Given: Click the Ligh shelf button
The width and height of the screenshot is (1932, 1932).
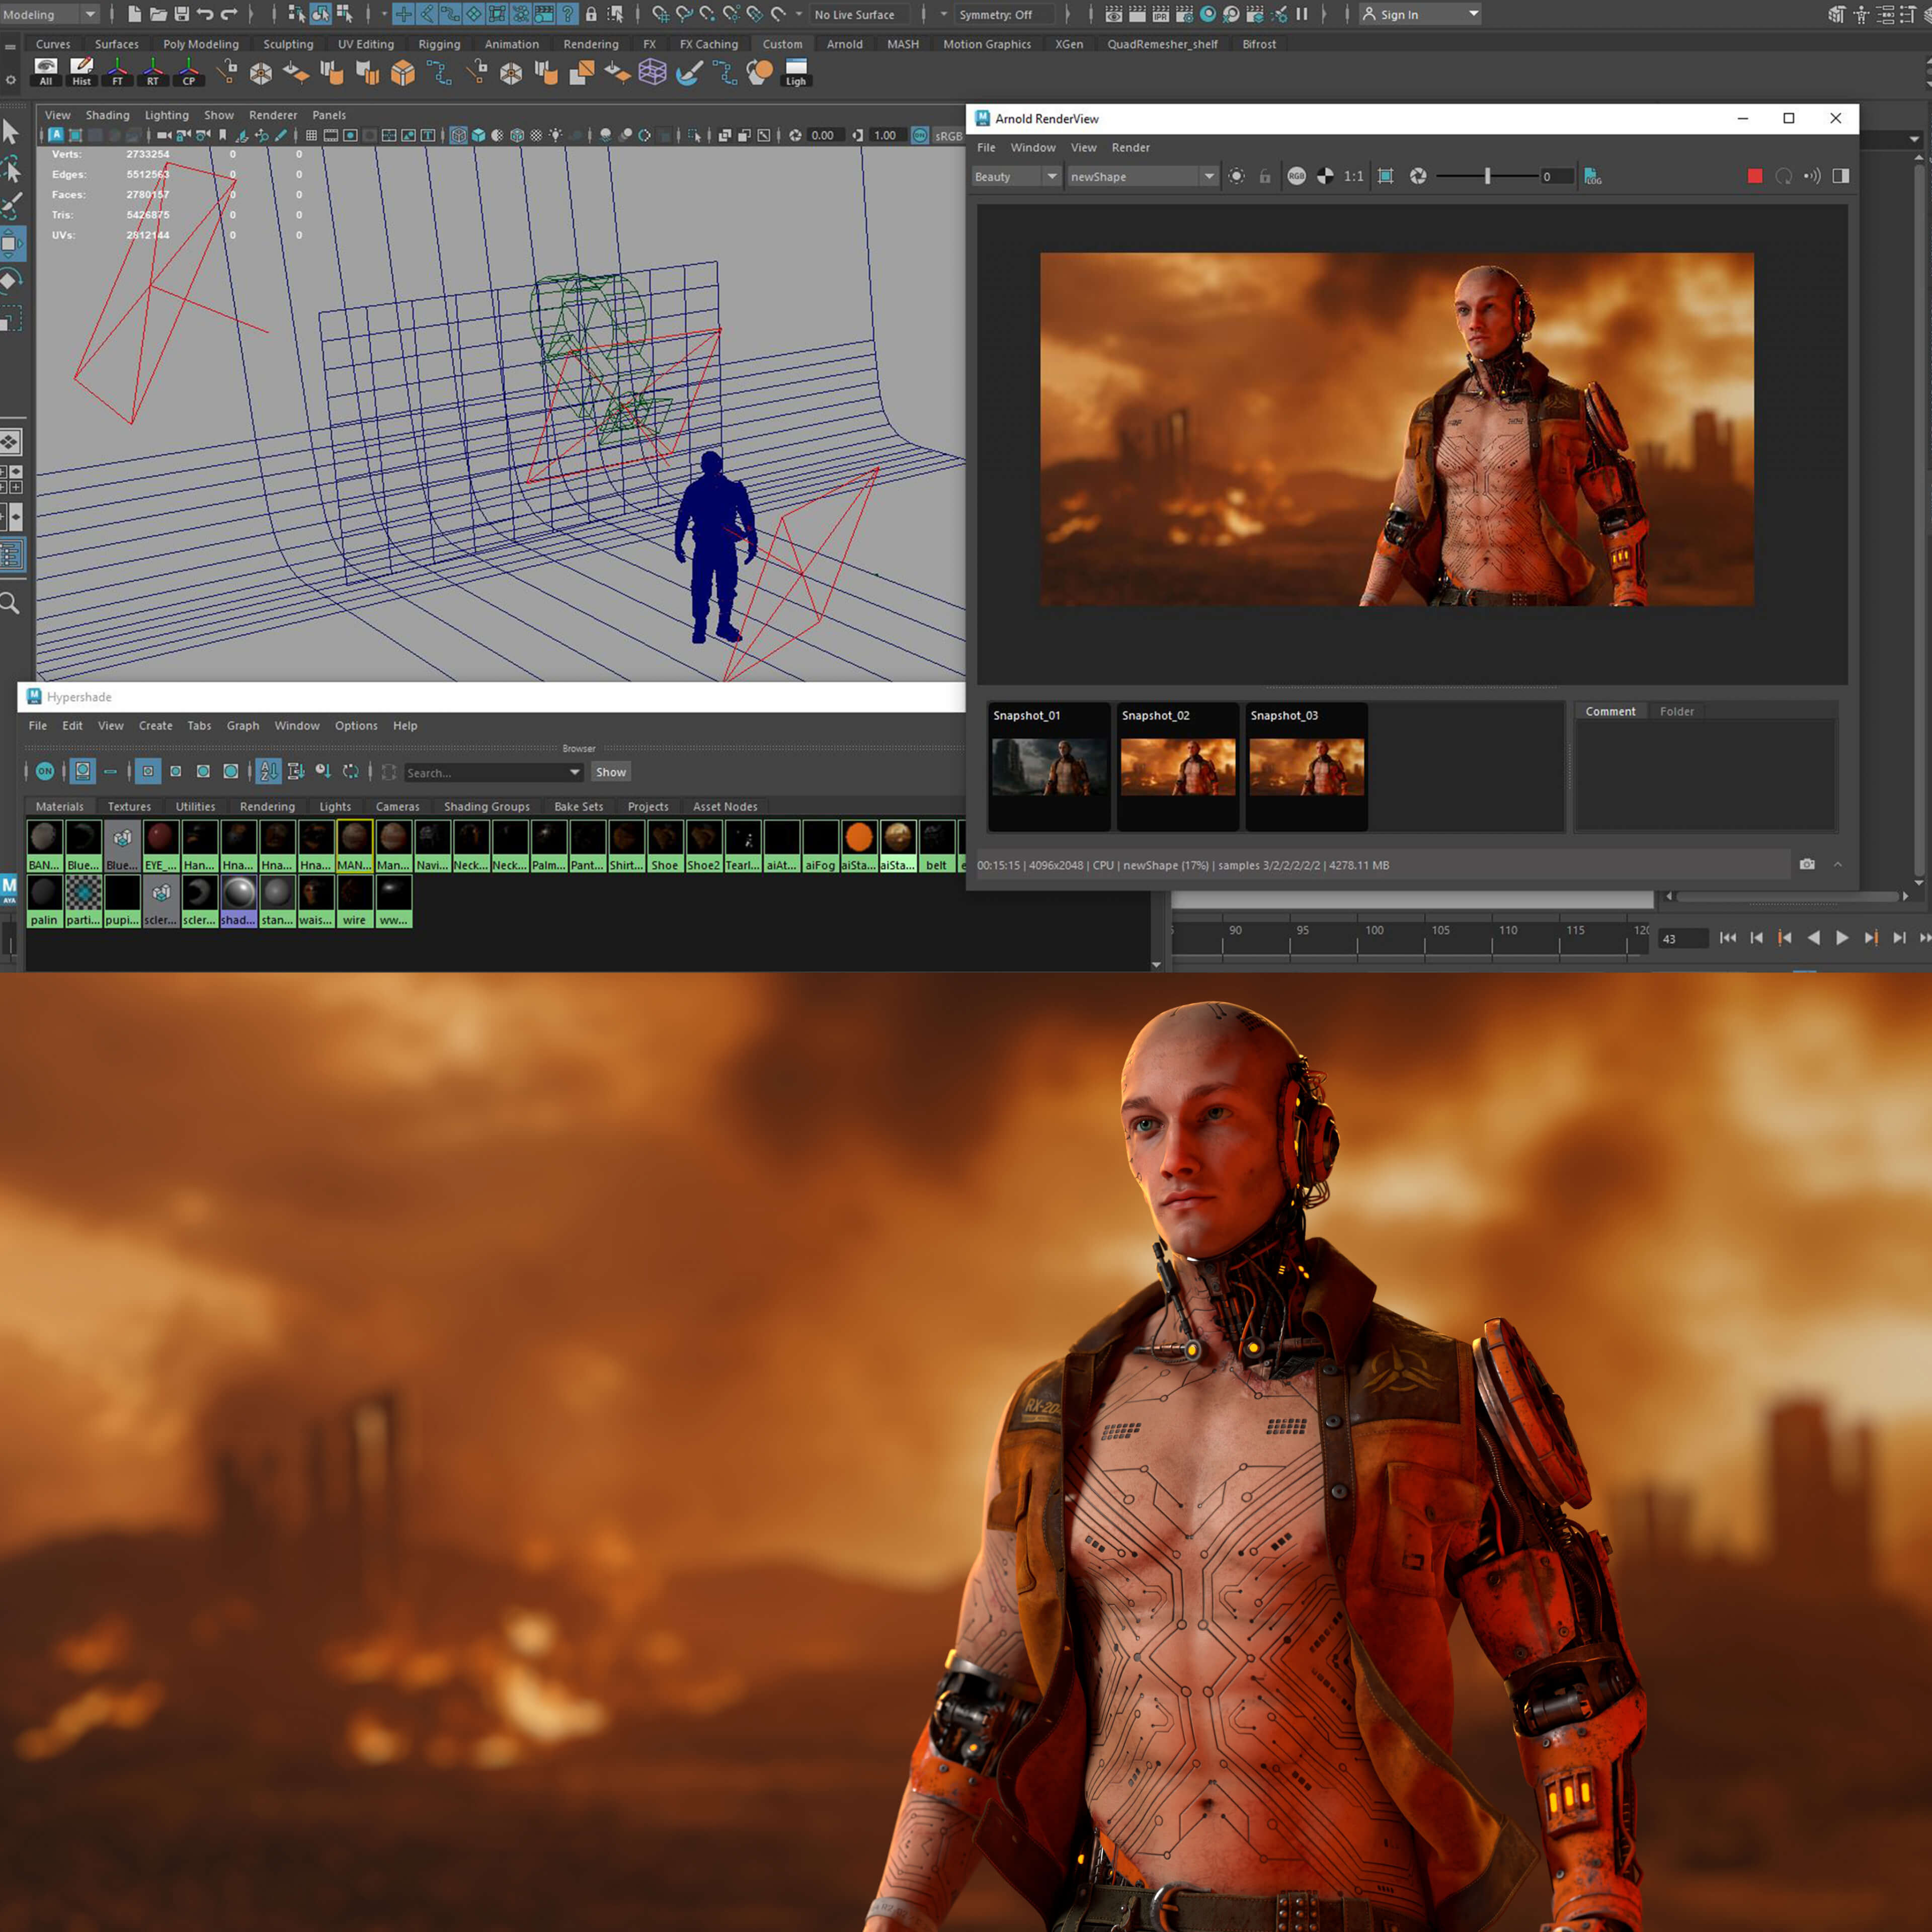Looking at the screenshot, I should pyautogui.click(x=796, y=71).
